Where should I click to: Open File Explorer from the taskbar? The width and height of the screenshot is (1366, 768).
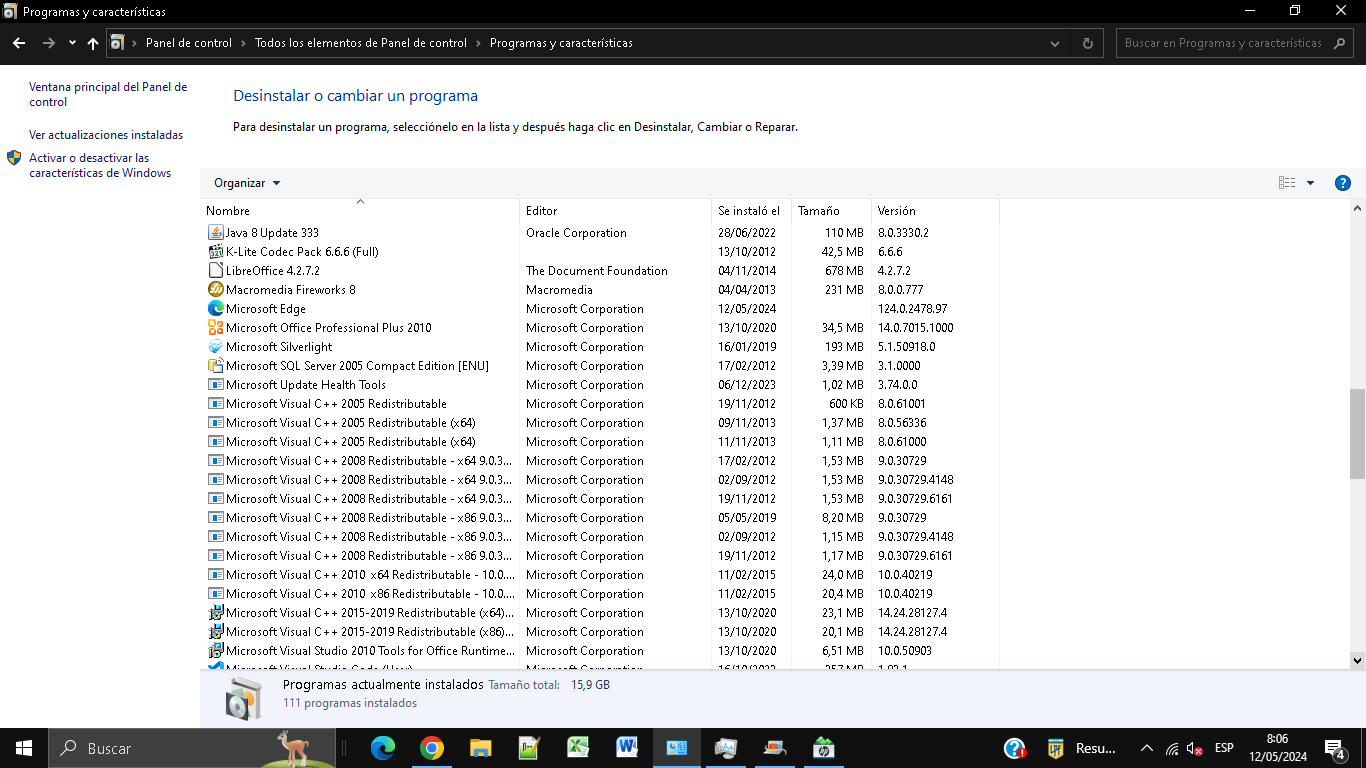[481, 748]
